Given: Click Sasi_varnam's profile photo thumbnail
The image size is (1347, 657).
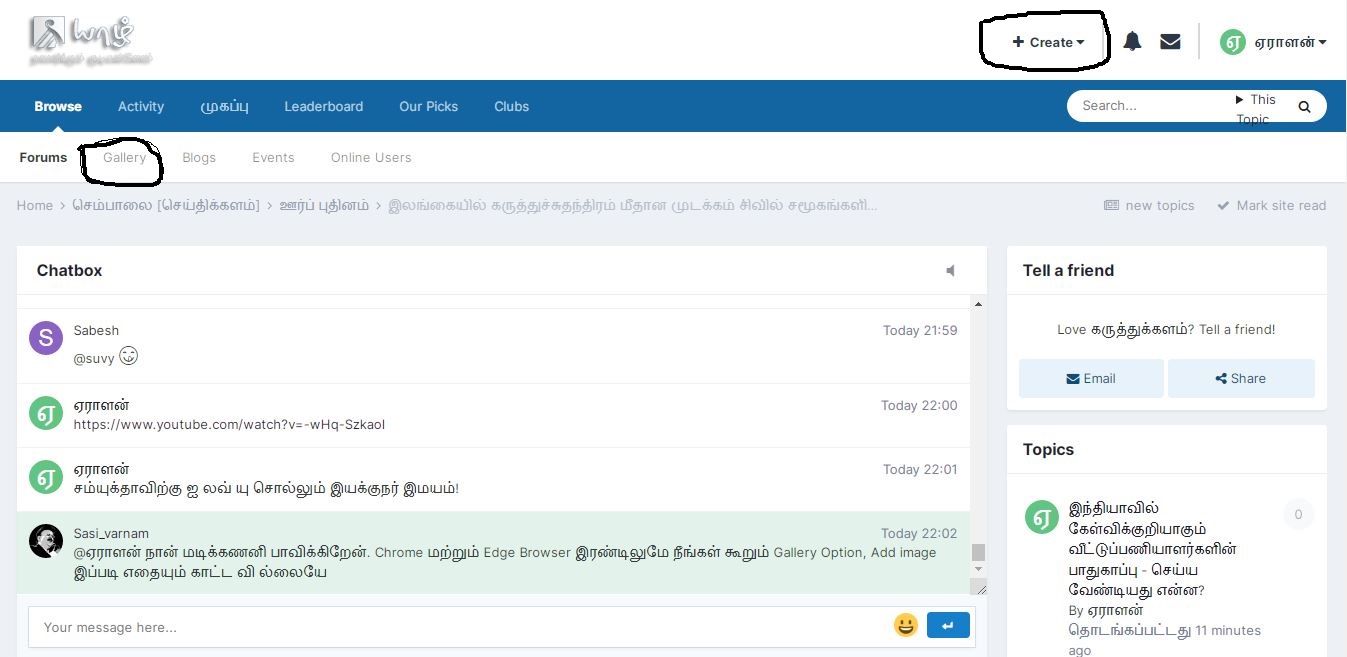Looking at the screenshot, I should 46,541.
